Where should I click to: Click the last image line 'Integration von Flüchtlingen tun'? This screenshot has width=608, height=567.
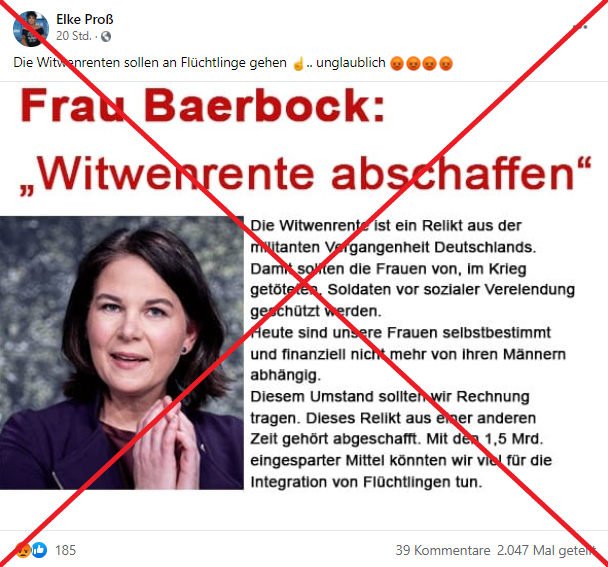pyautogui.click(x=366, y=482)
